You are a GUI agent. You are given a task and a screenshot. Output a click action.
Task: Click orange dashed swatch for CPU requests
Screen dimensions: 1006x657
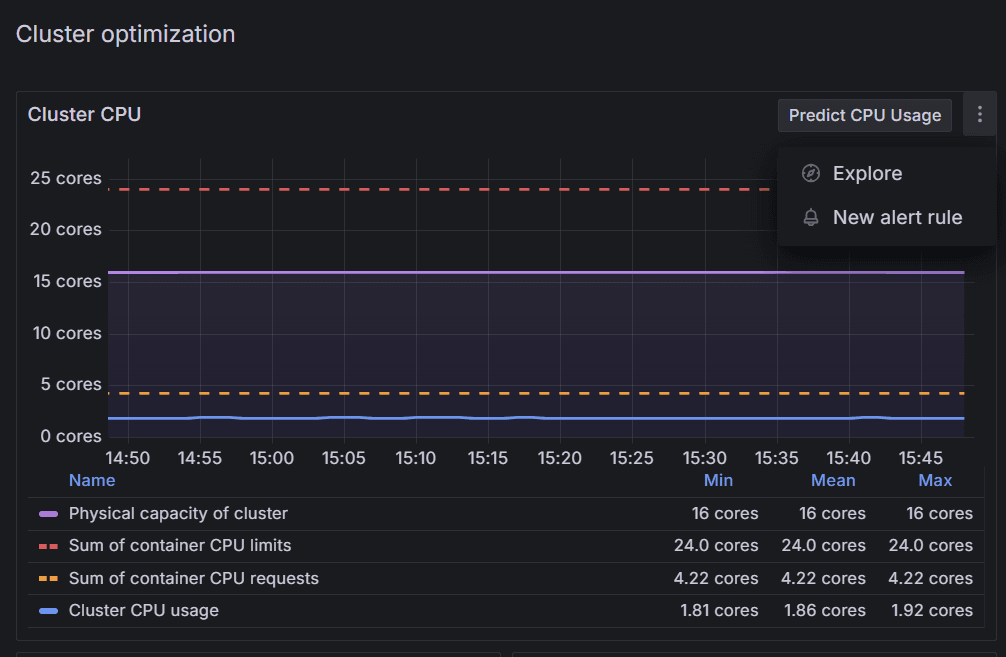coord(48,578)
